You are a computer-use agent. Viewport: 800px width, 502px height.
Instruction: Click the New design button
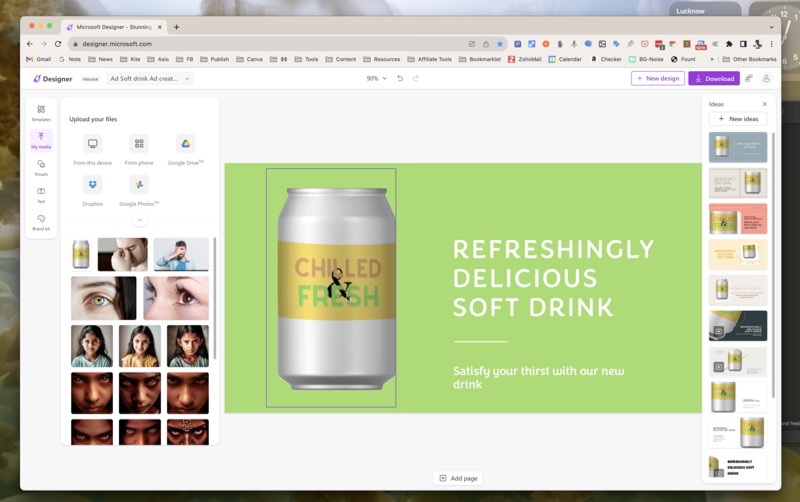pos(658,78)
